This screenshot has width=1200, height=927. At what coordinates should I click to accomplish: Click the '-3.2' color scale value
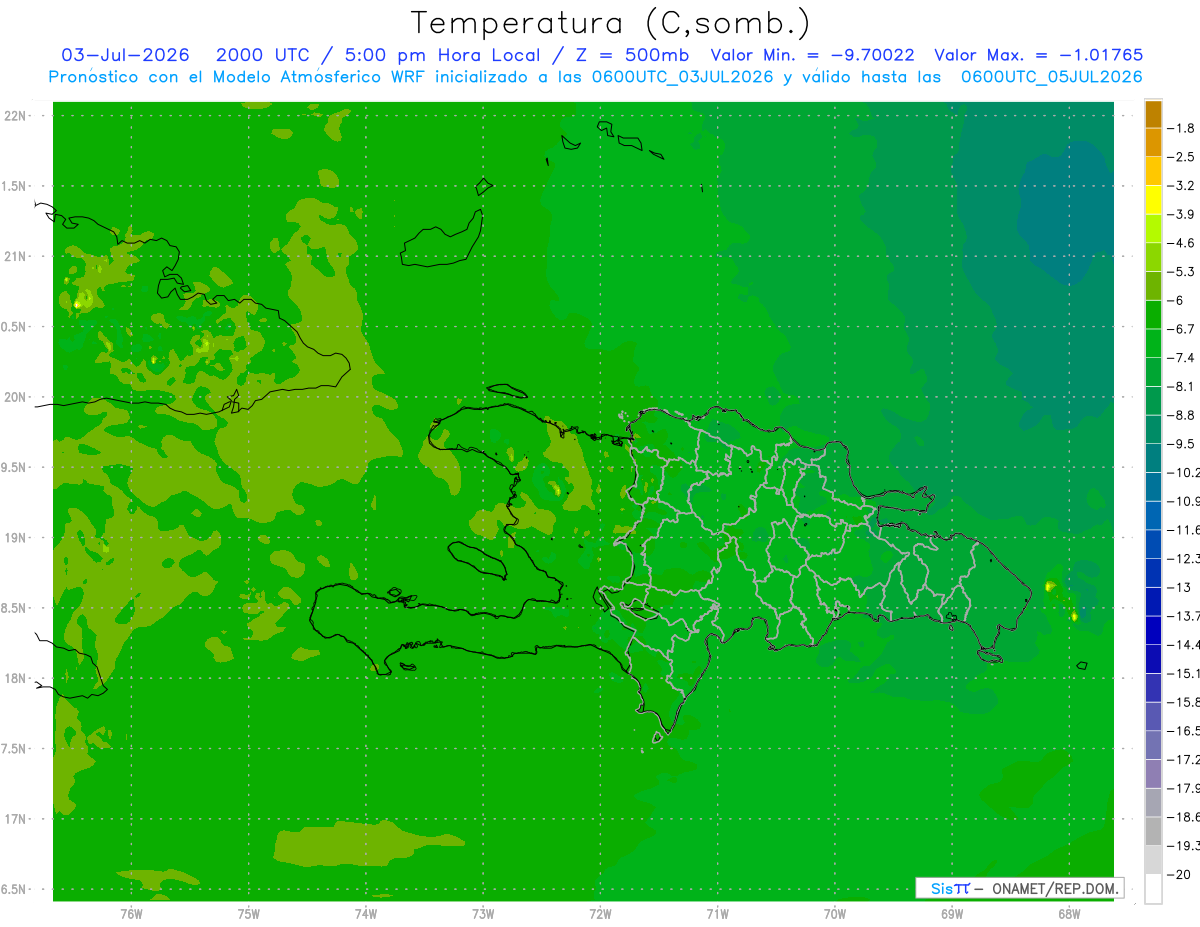click(1181, 185)
